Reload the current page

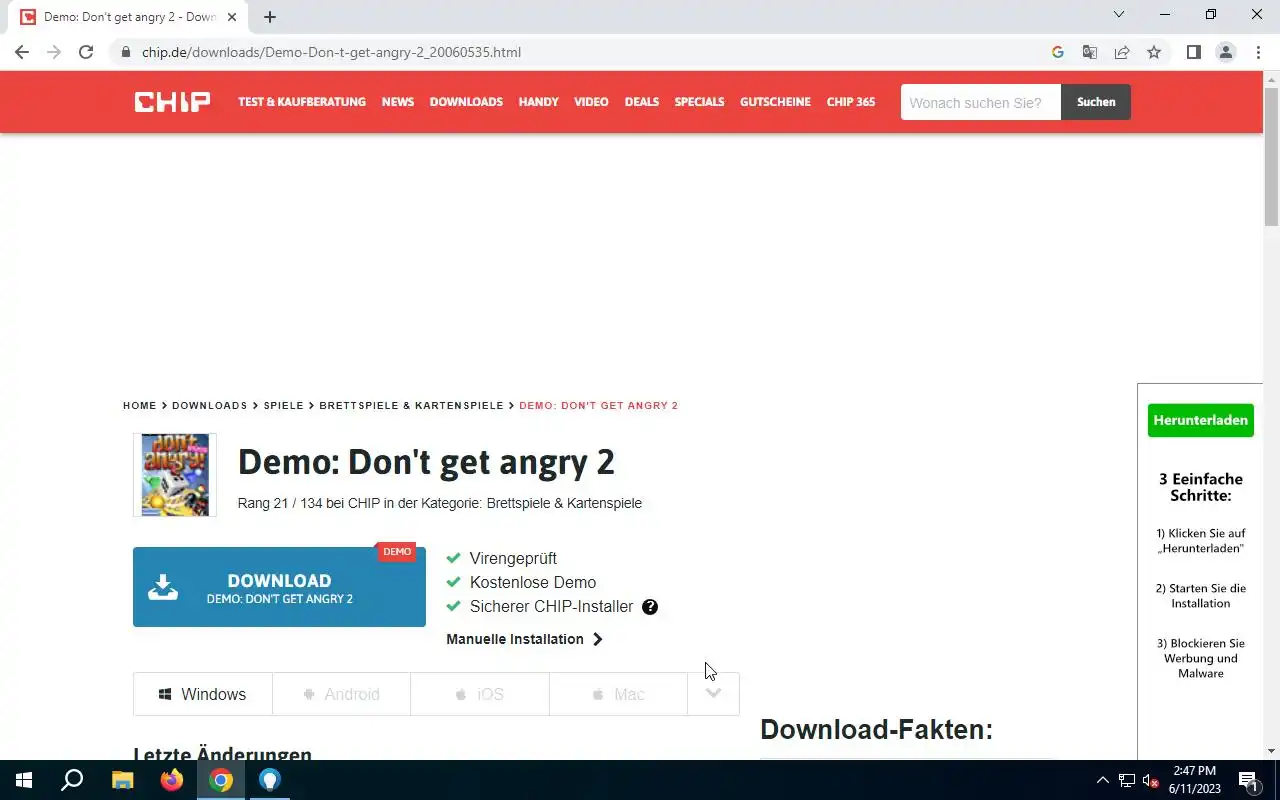[86, 52]
